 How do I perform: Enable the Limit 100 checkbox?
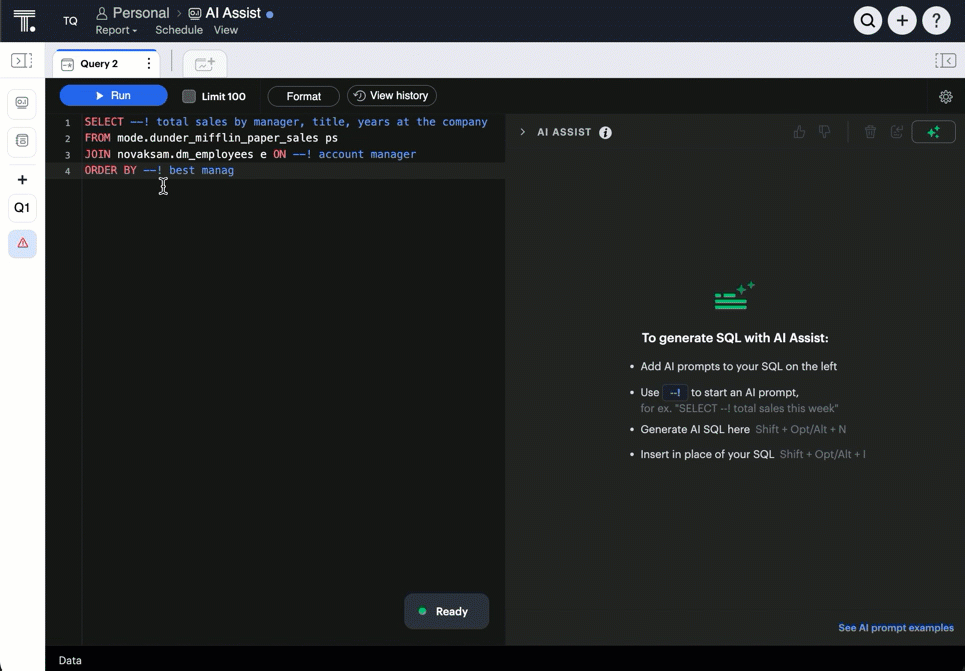[189, 96]
